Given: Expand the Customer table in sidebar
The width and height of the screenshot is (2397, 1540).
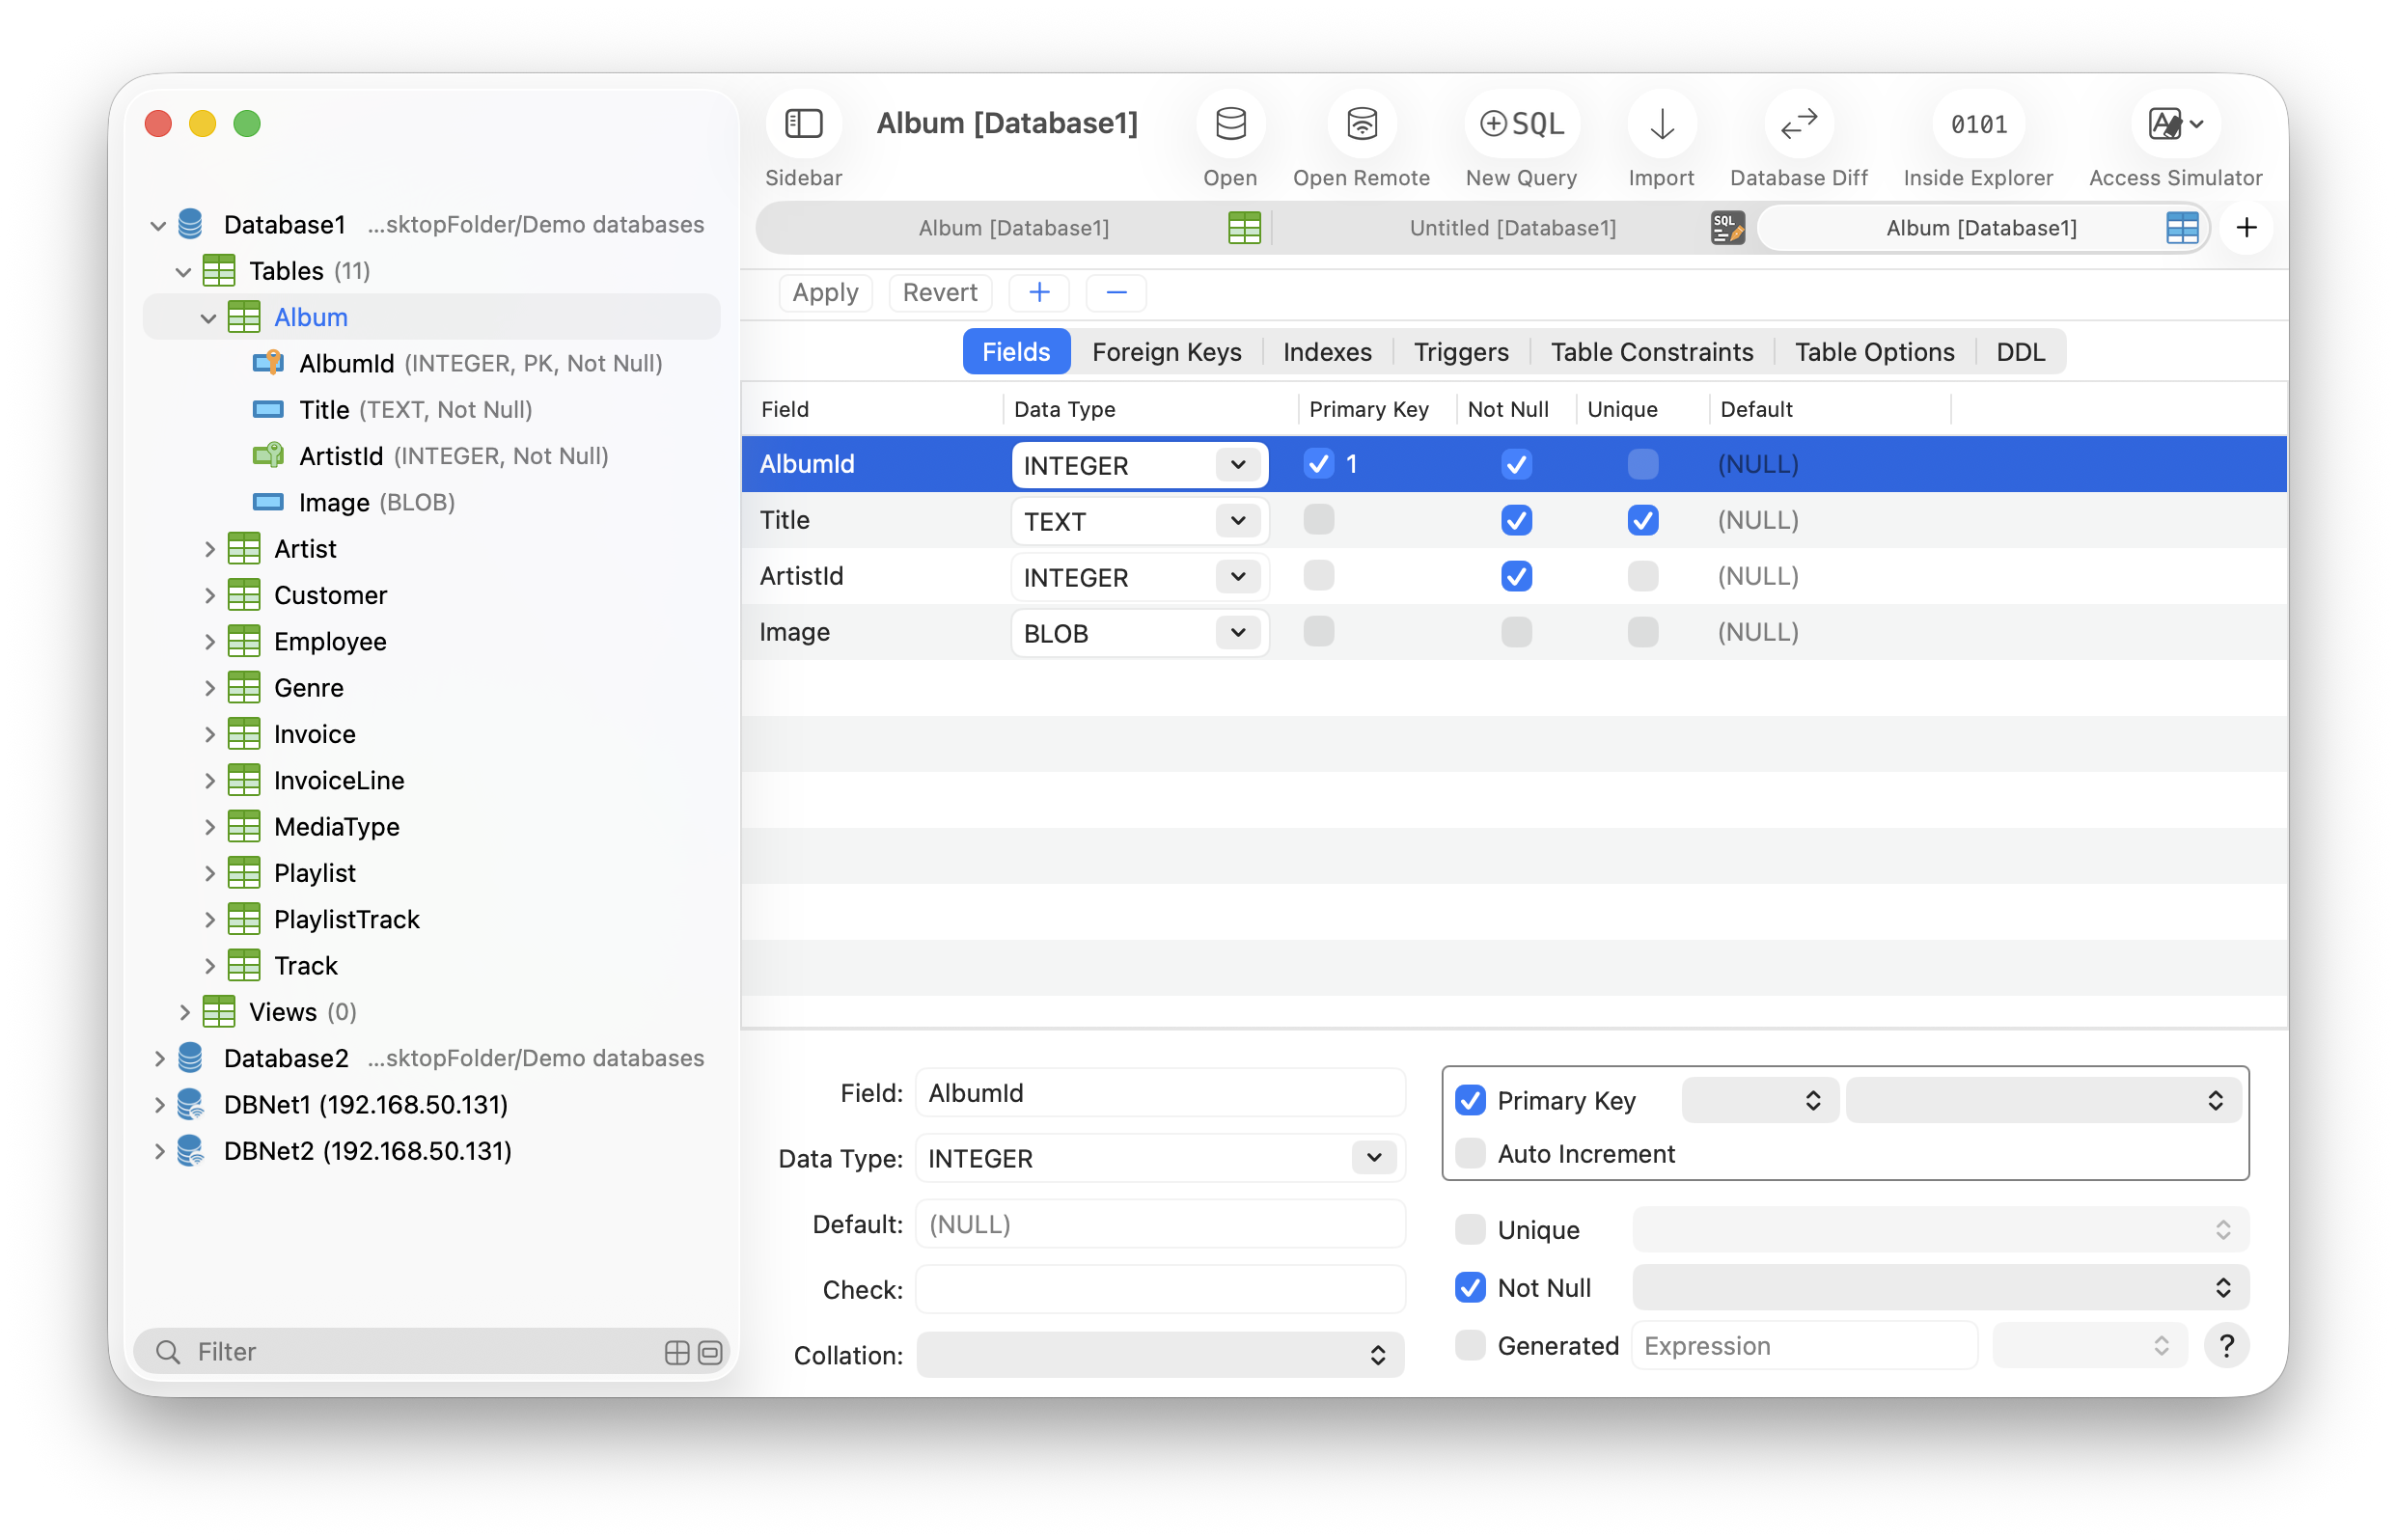Looking at the screenshot, I should [209, 595].
